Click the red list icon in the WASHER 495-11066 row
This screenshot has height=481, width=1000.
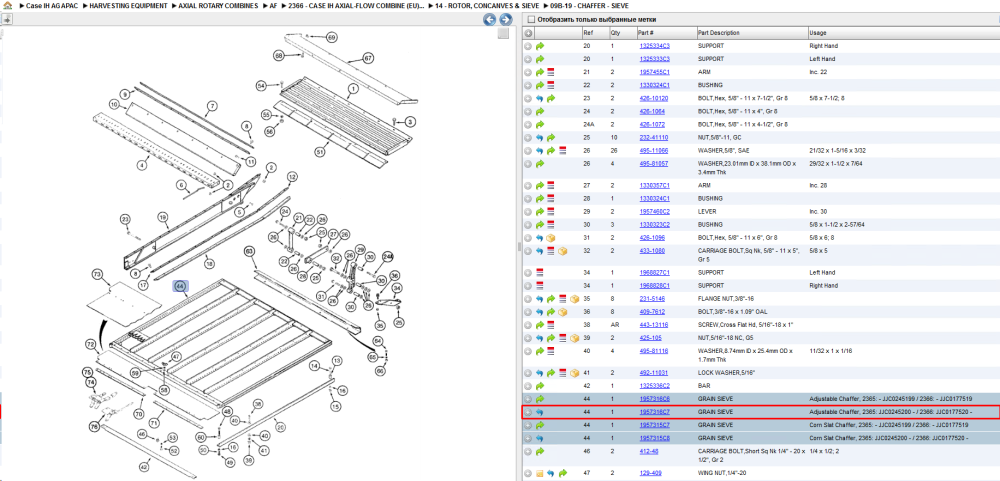[562, 151]
